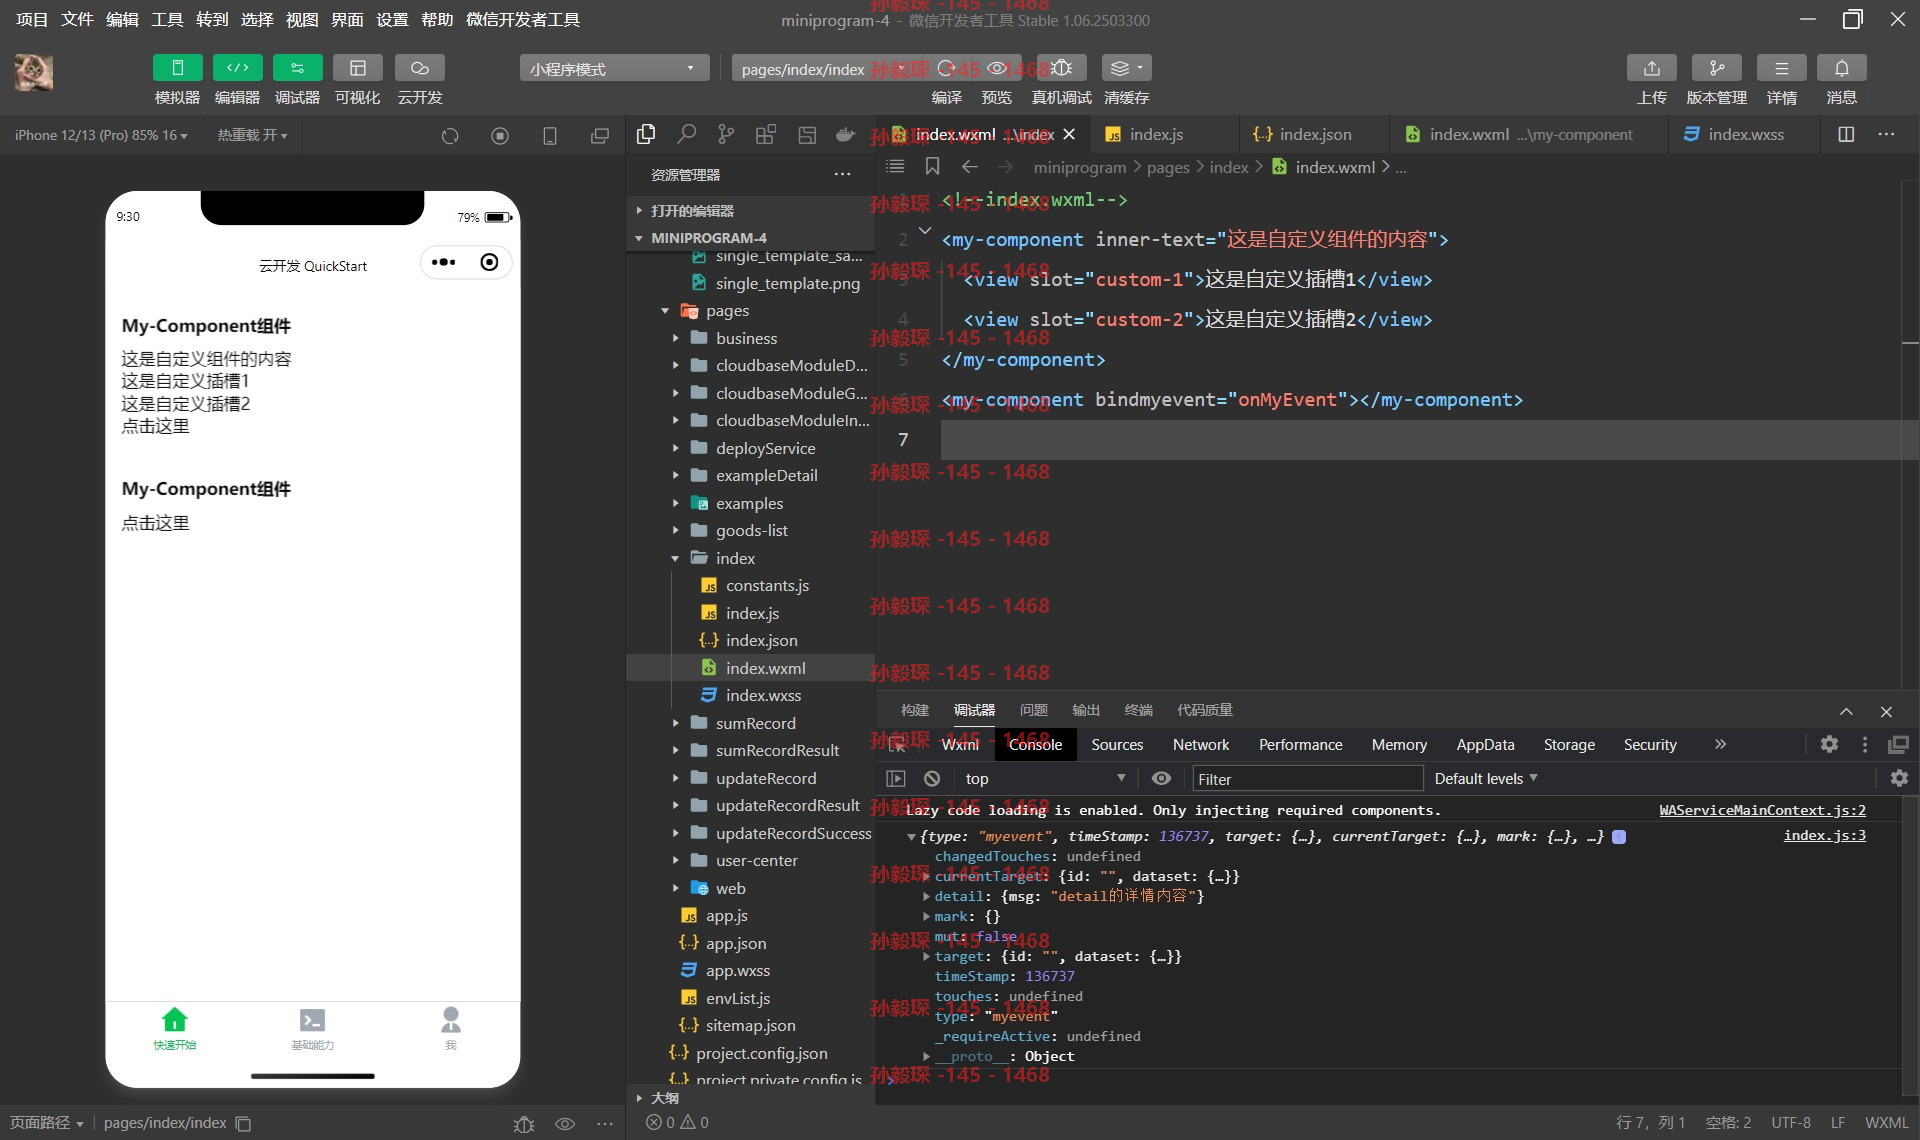Toggle the Editor panel button
The image size is (1920, 1140).
click(237, 68)
